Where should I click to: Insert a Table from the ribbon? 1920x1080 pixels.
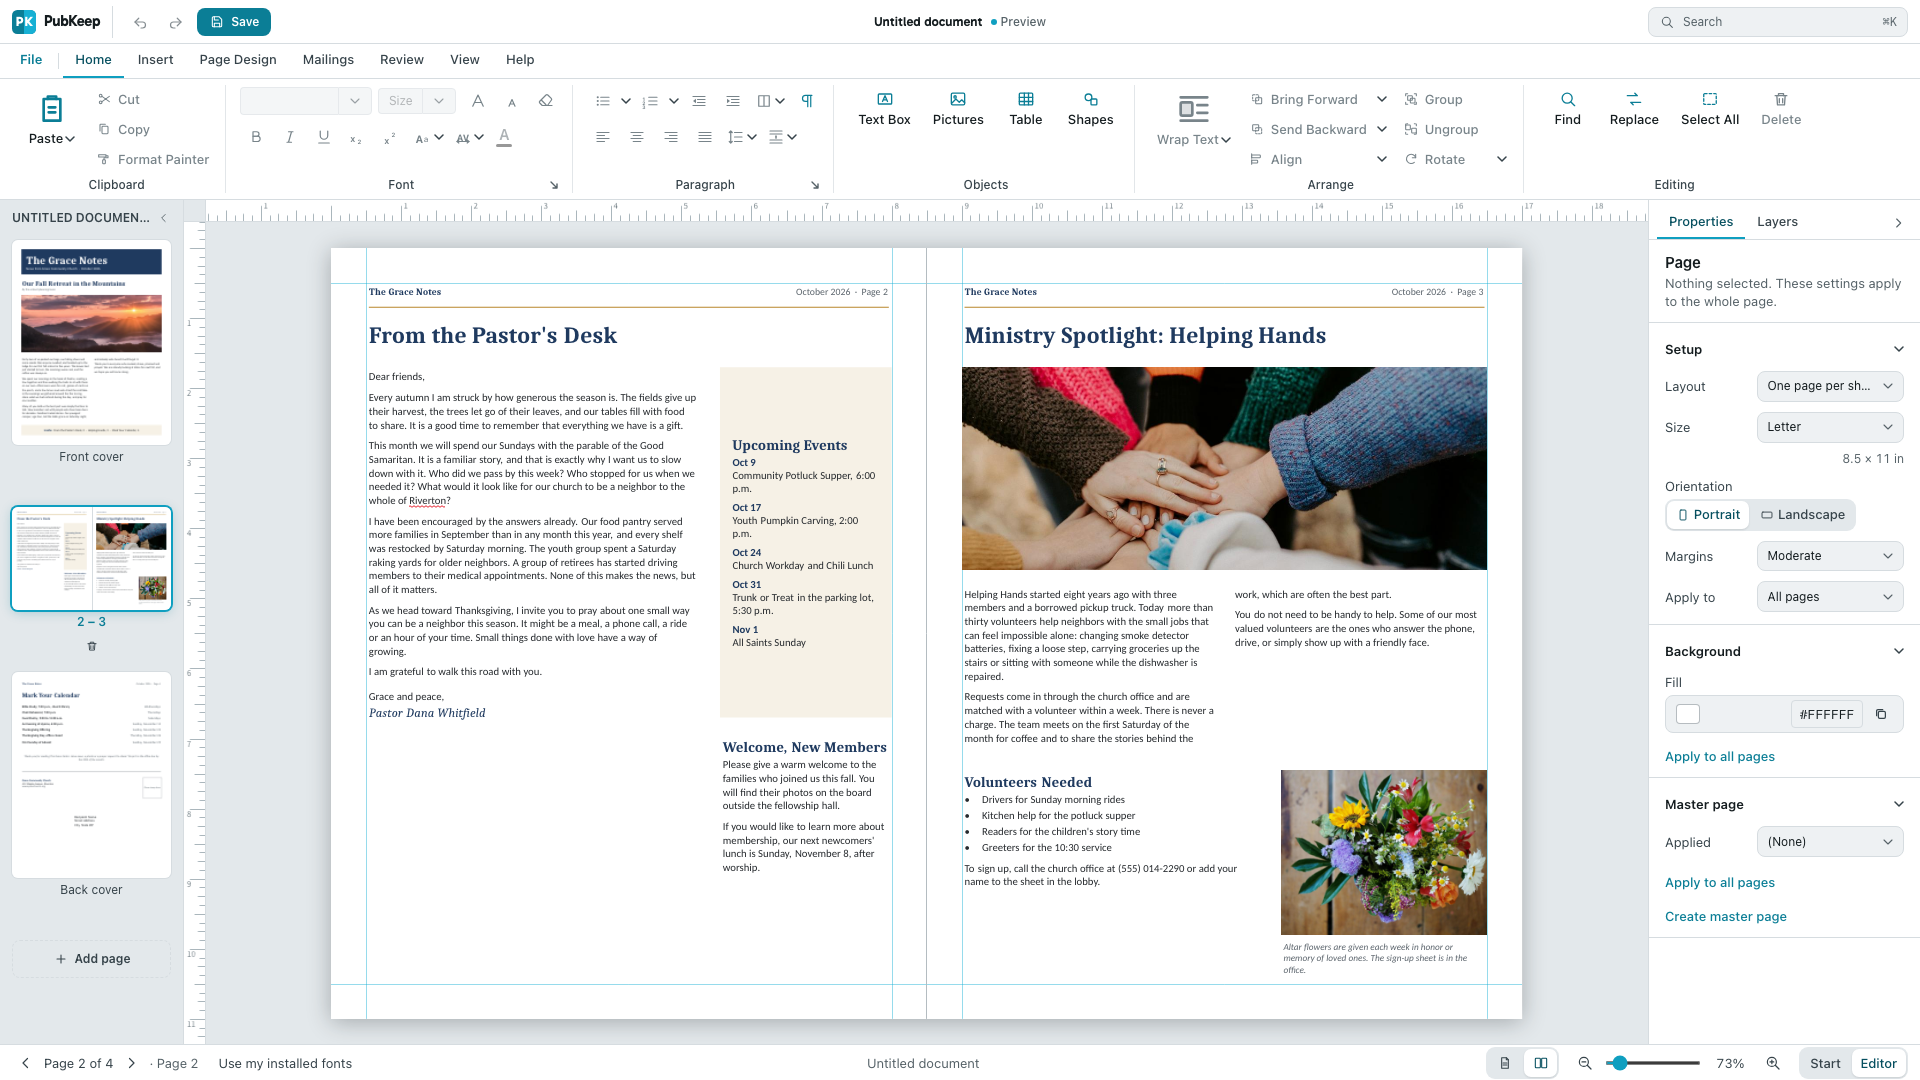click(x=1025, y=109)
